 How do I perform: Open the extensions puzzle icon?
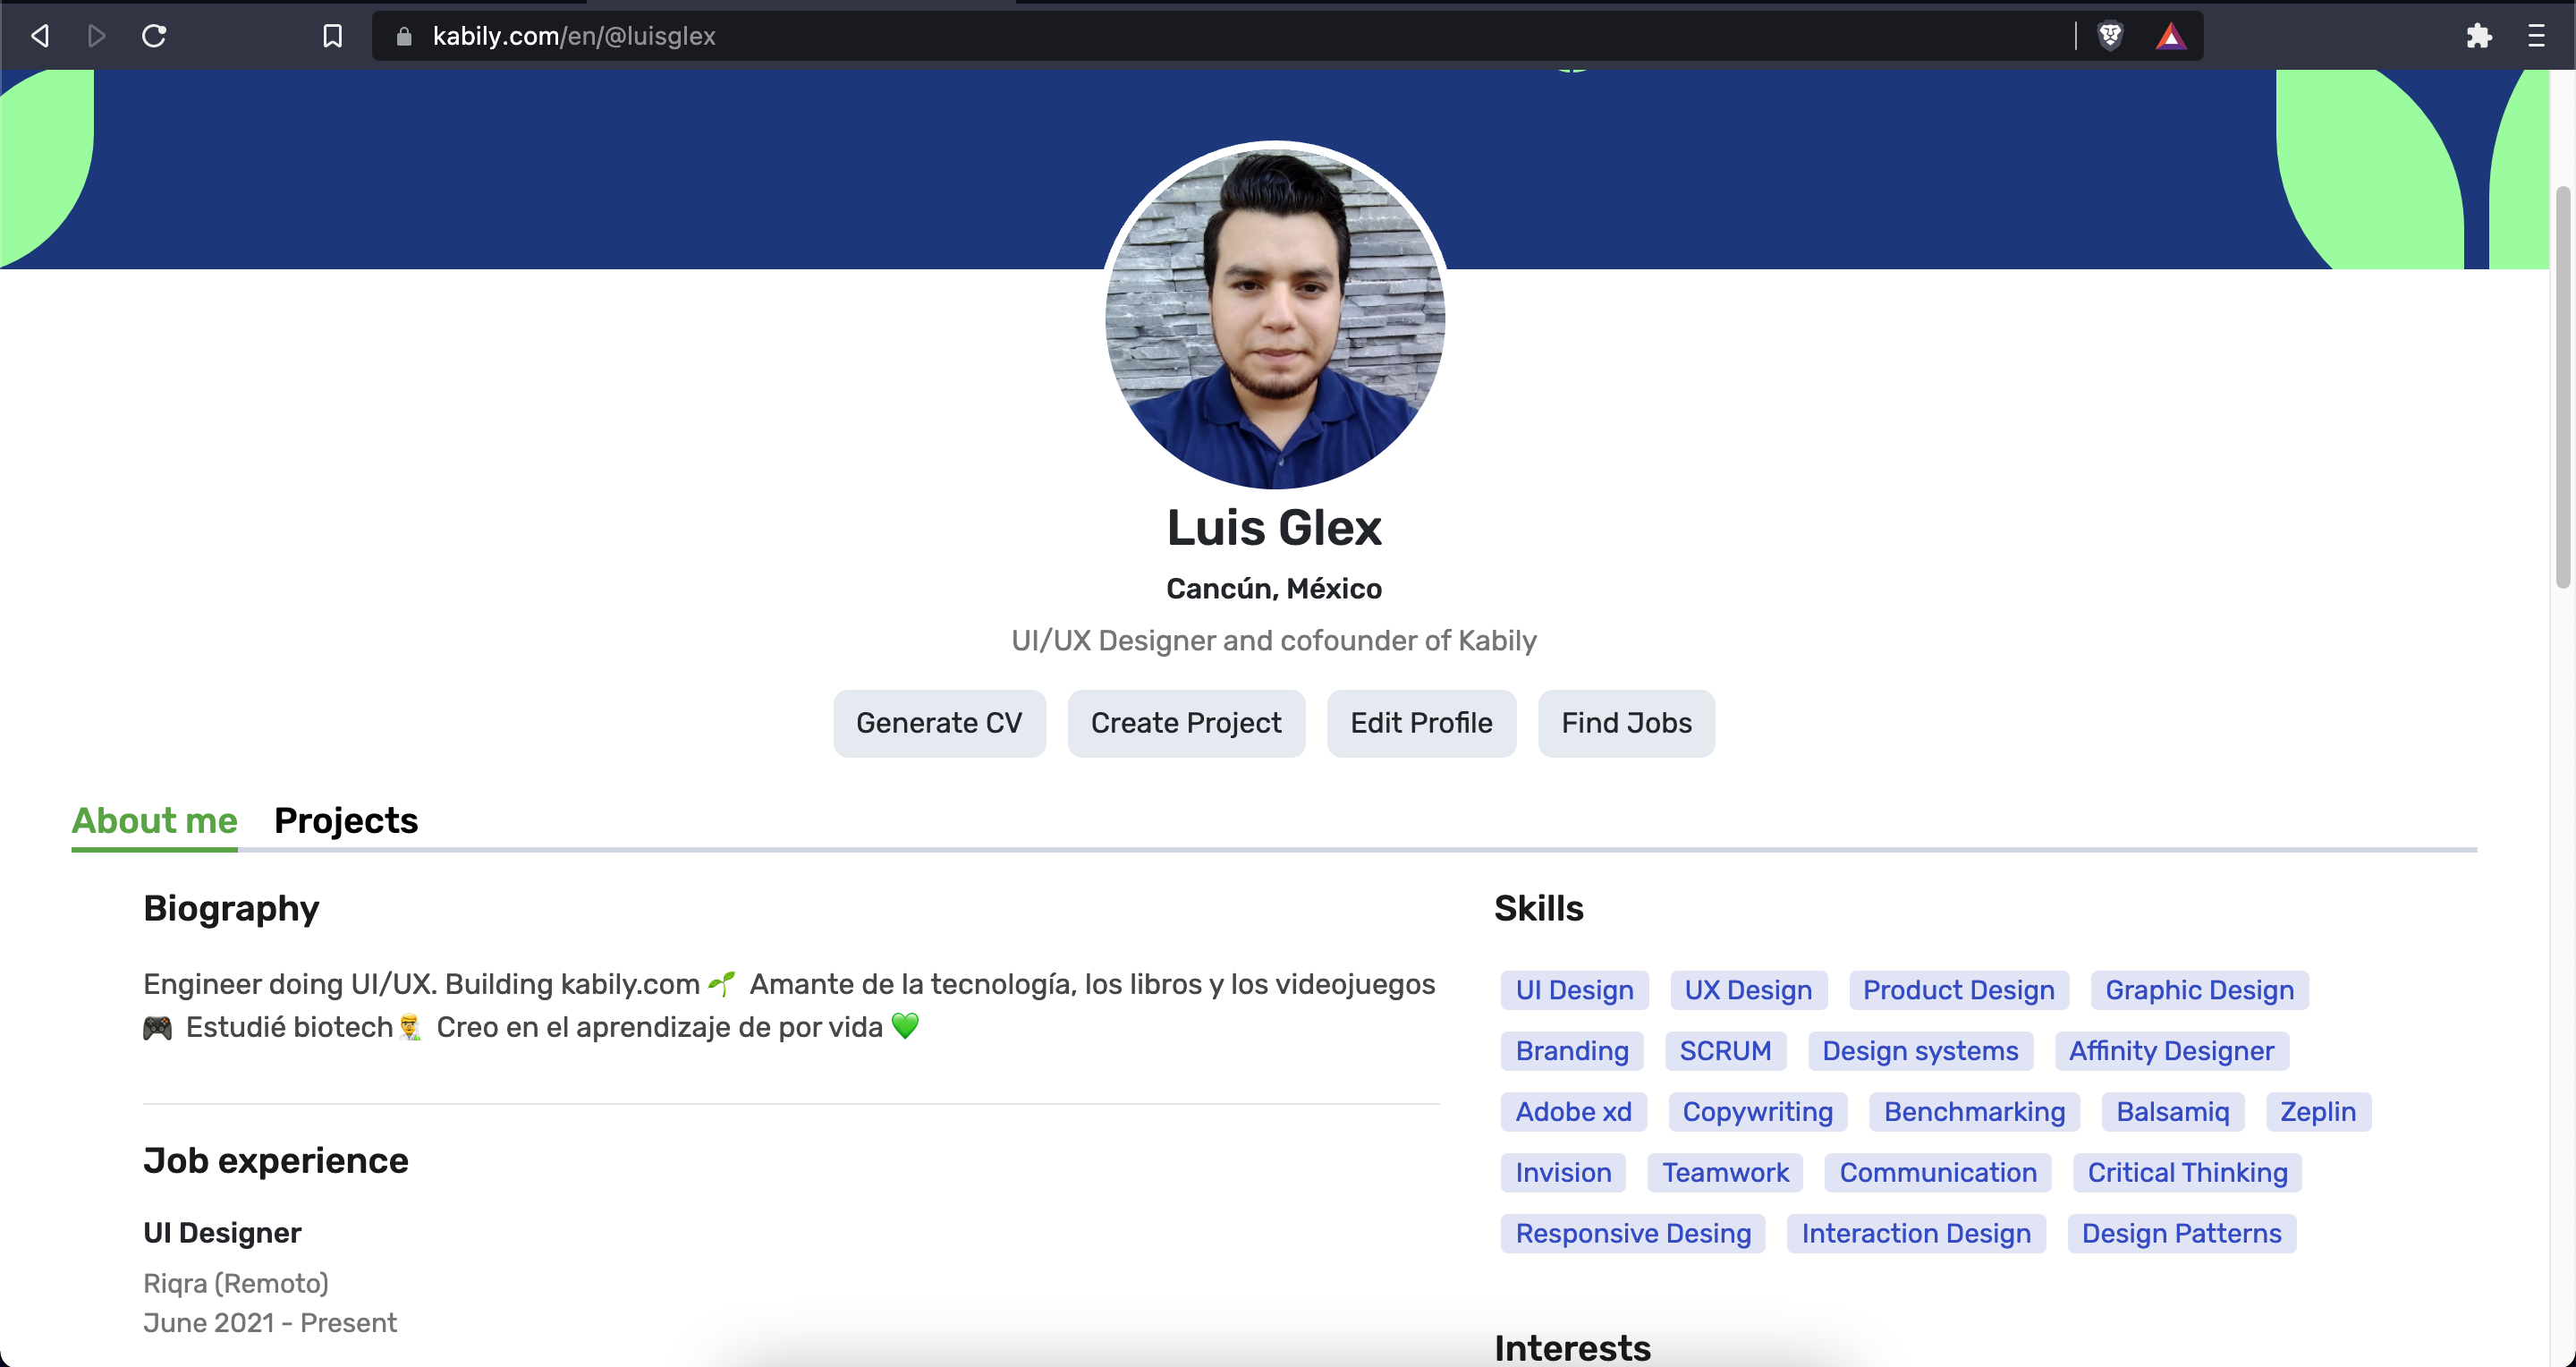tap(2478, 37)
